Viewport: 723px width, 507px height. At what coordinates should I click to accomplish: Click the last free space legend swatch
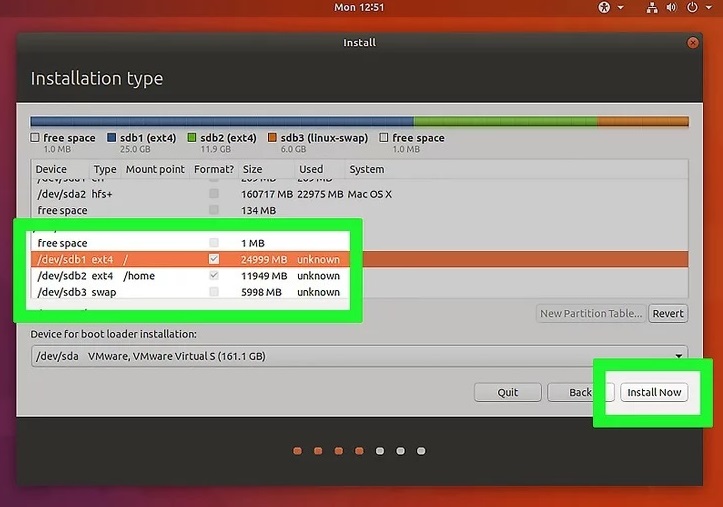(x=384, y=137)
